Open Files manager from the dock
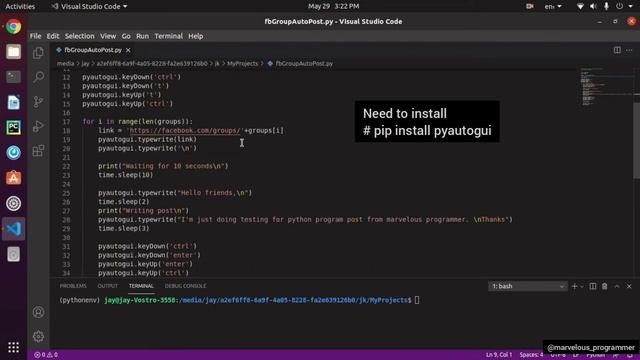The height and width of the screenshot is (360, 640). [x=13, y=52]
